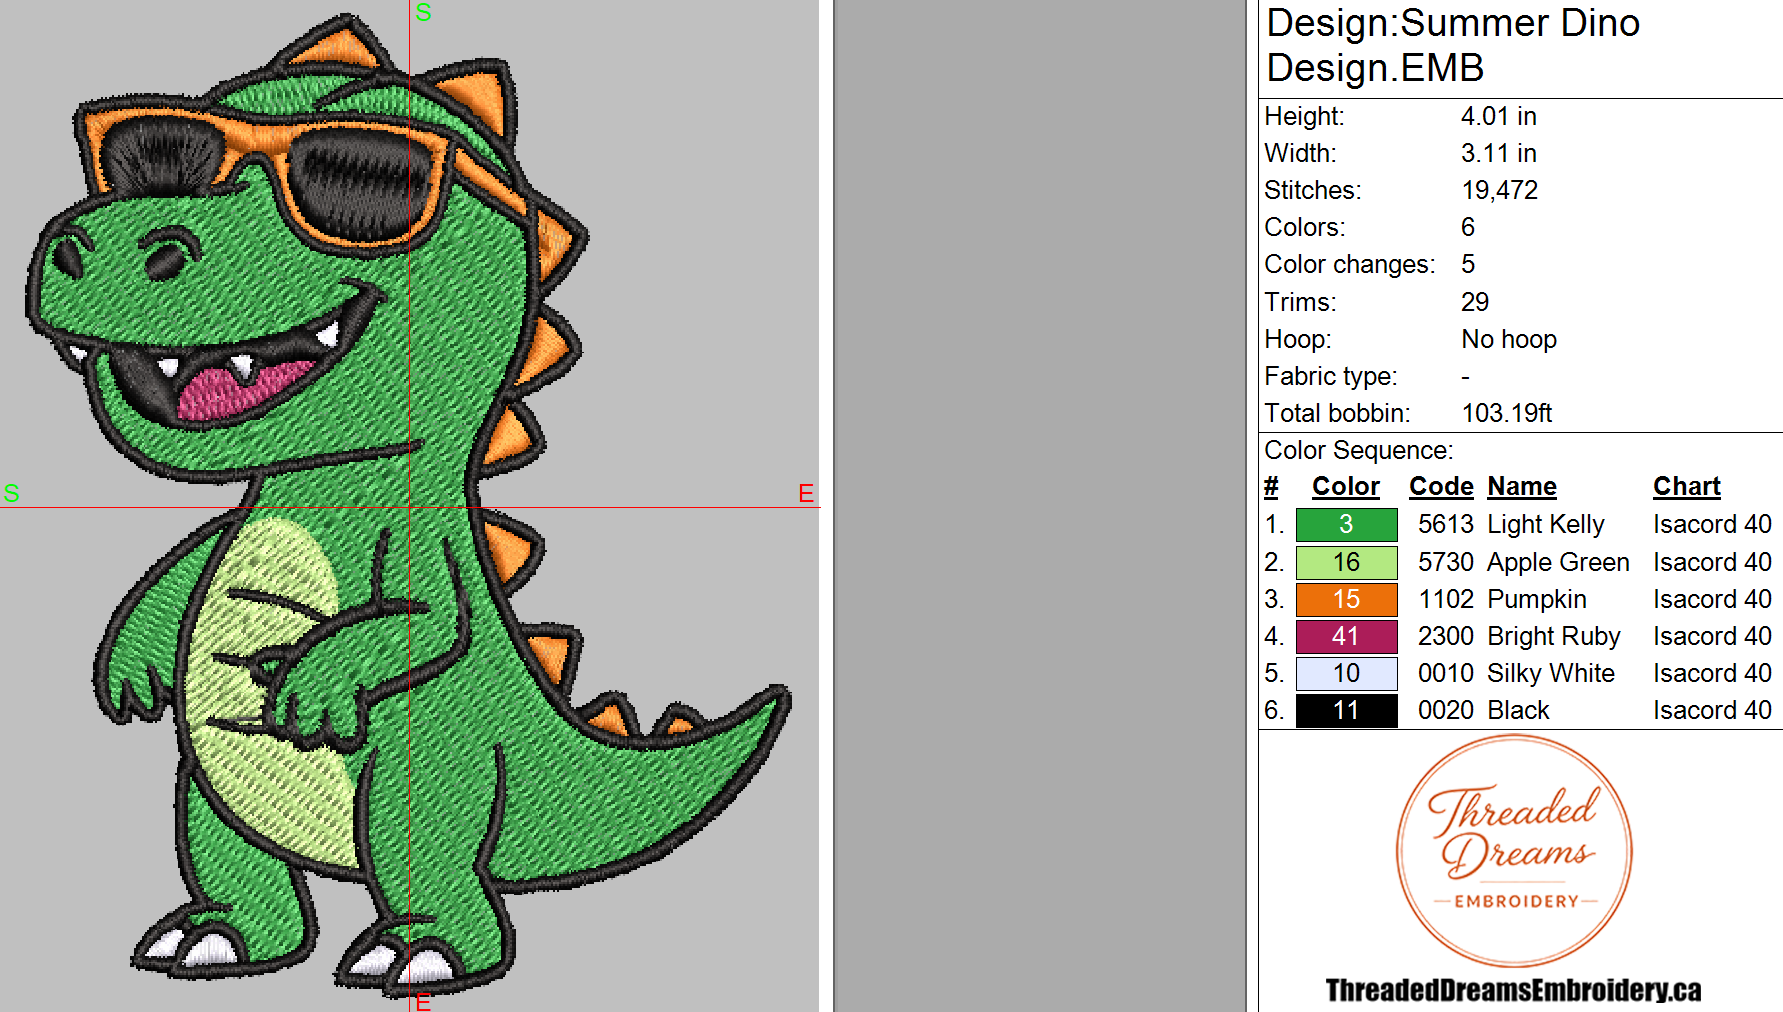Click the Light Kelly thread name
1783x1012 pixels.
pos(1546,526)
